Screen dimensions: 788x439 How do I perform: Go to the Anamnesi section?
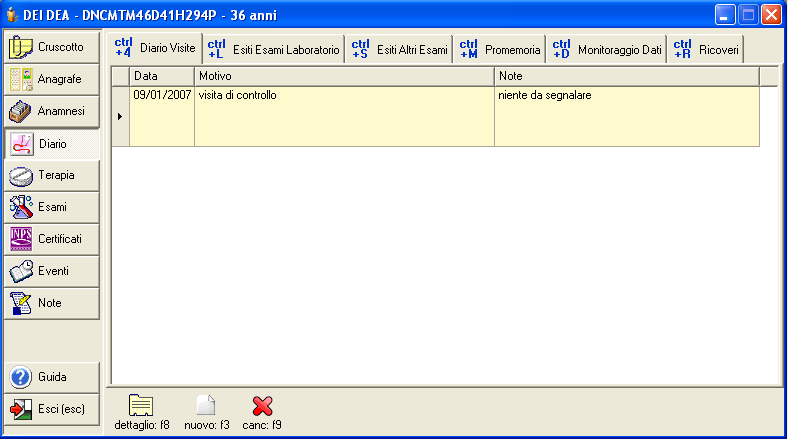coord(52,111)
